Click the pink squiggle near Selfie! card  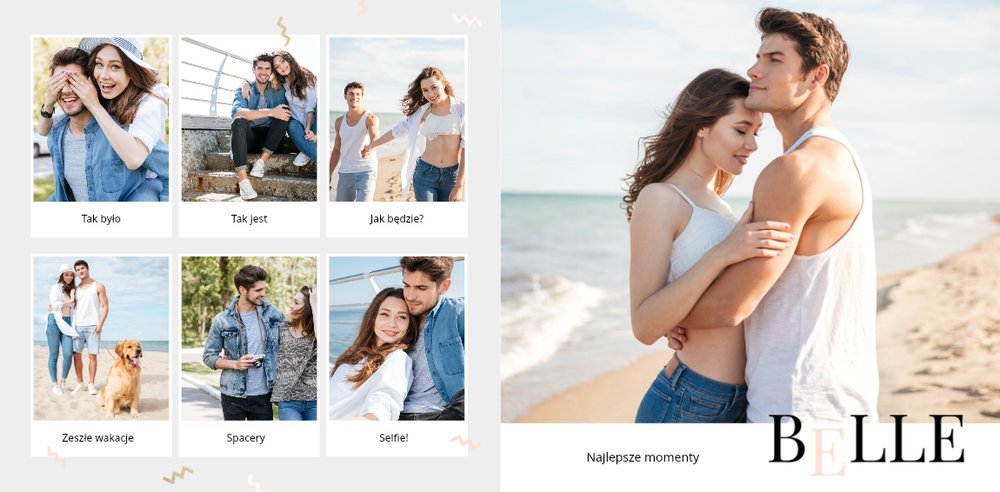coord(465,442)
